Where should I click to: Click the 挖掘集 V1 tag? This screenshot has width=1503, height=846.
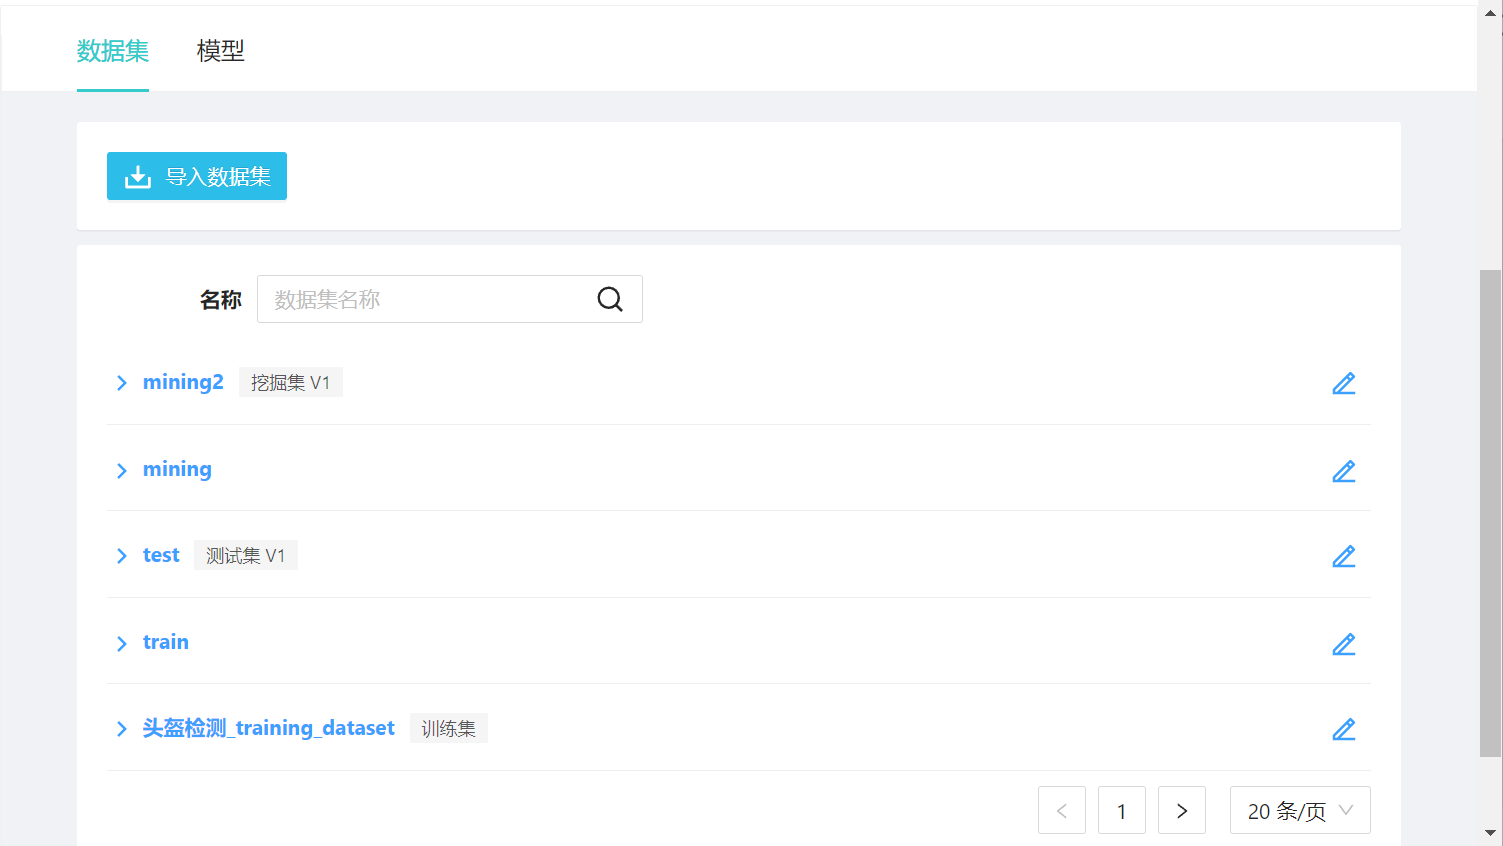[291, 382]
